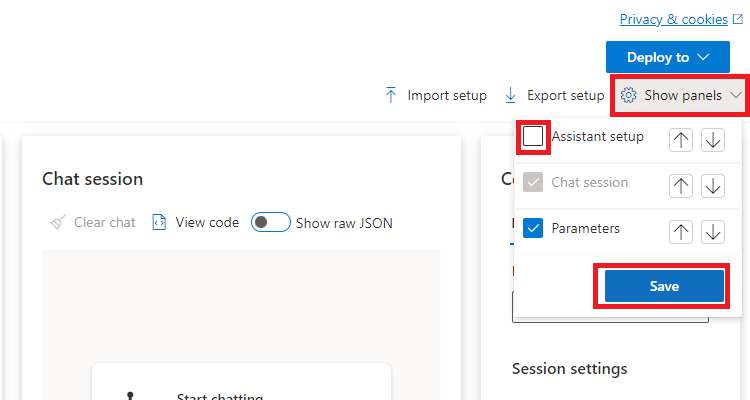The image size is (750, 400).
Task: Click the Export setup button
Action: (x=555, y=95)
